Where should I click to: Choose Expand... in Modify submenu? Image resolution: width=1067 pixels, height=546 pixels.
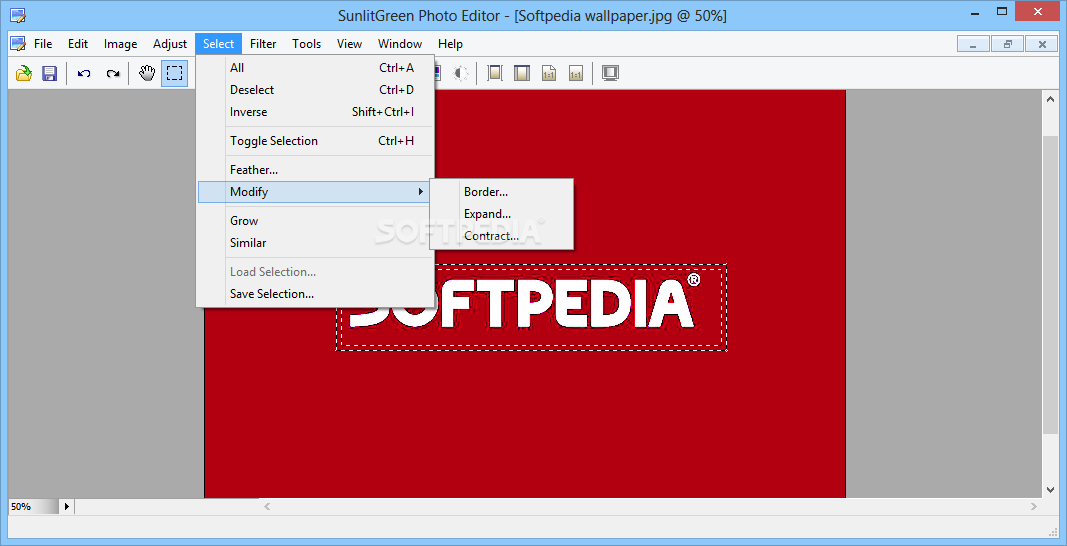click(x=502, y=214)
